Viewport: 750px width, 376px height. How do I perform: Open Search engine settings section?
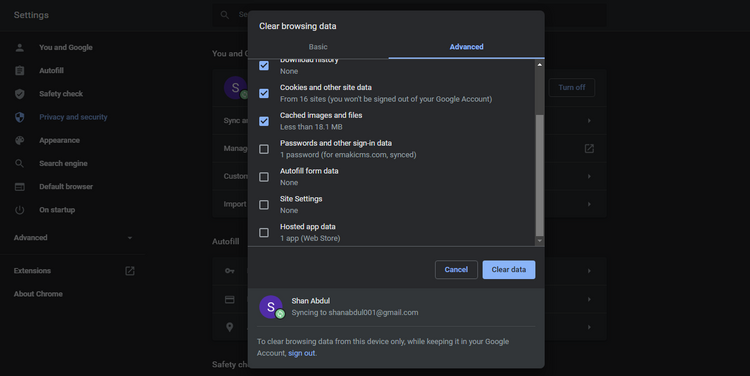[63, 164]
